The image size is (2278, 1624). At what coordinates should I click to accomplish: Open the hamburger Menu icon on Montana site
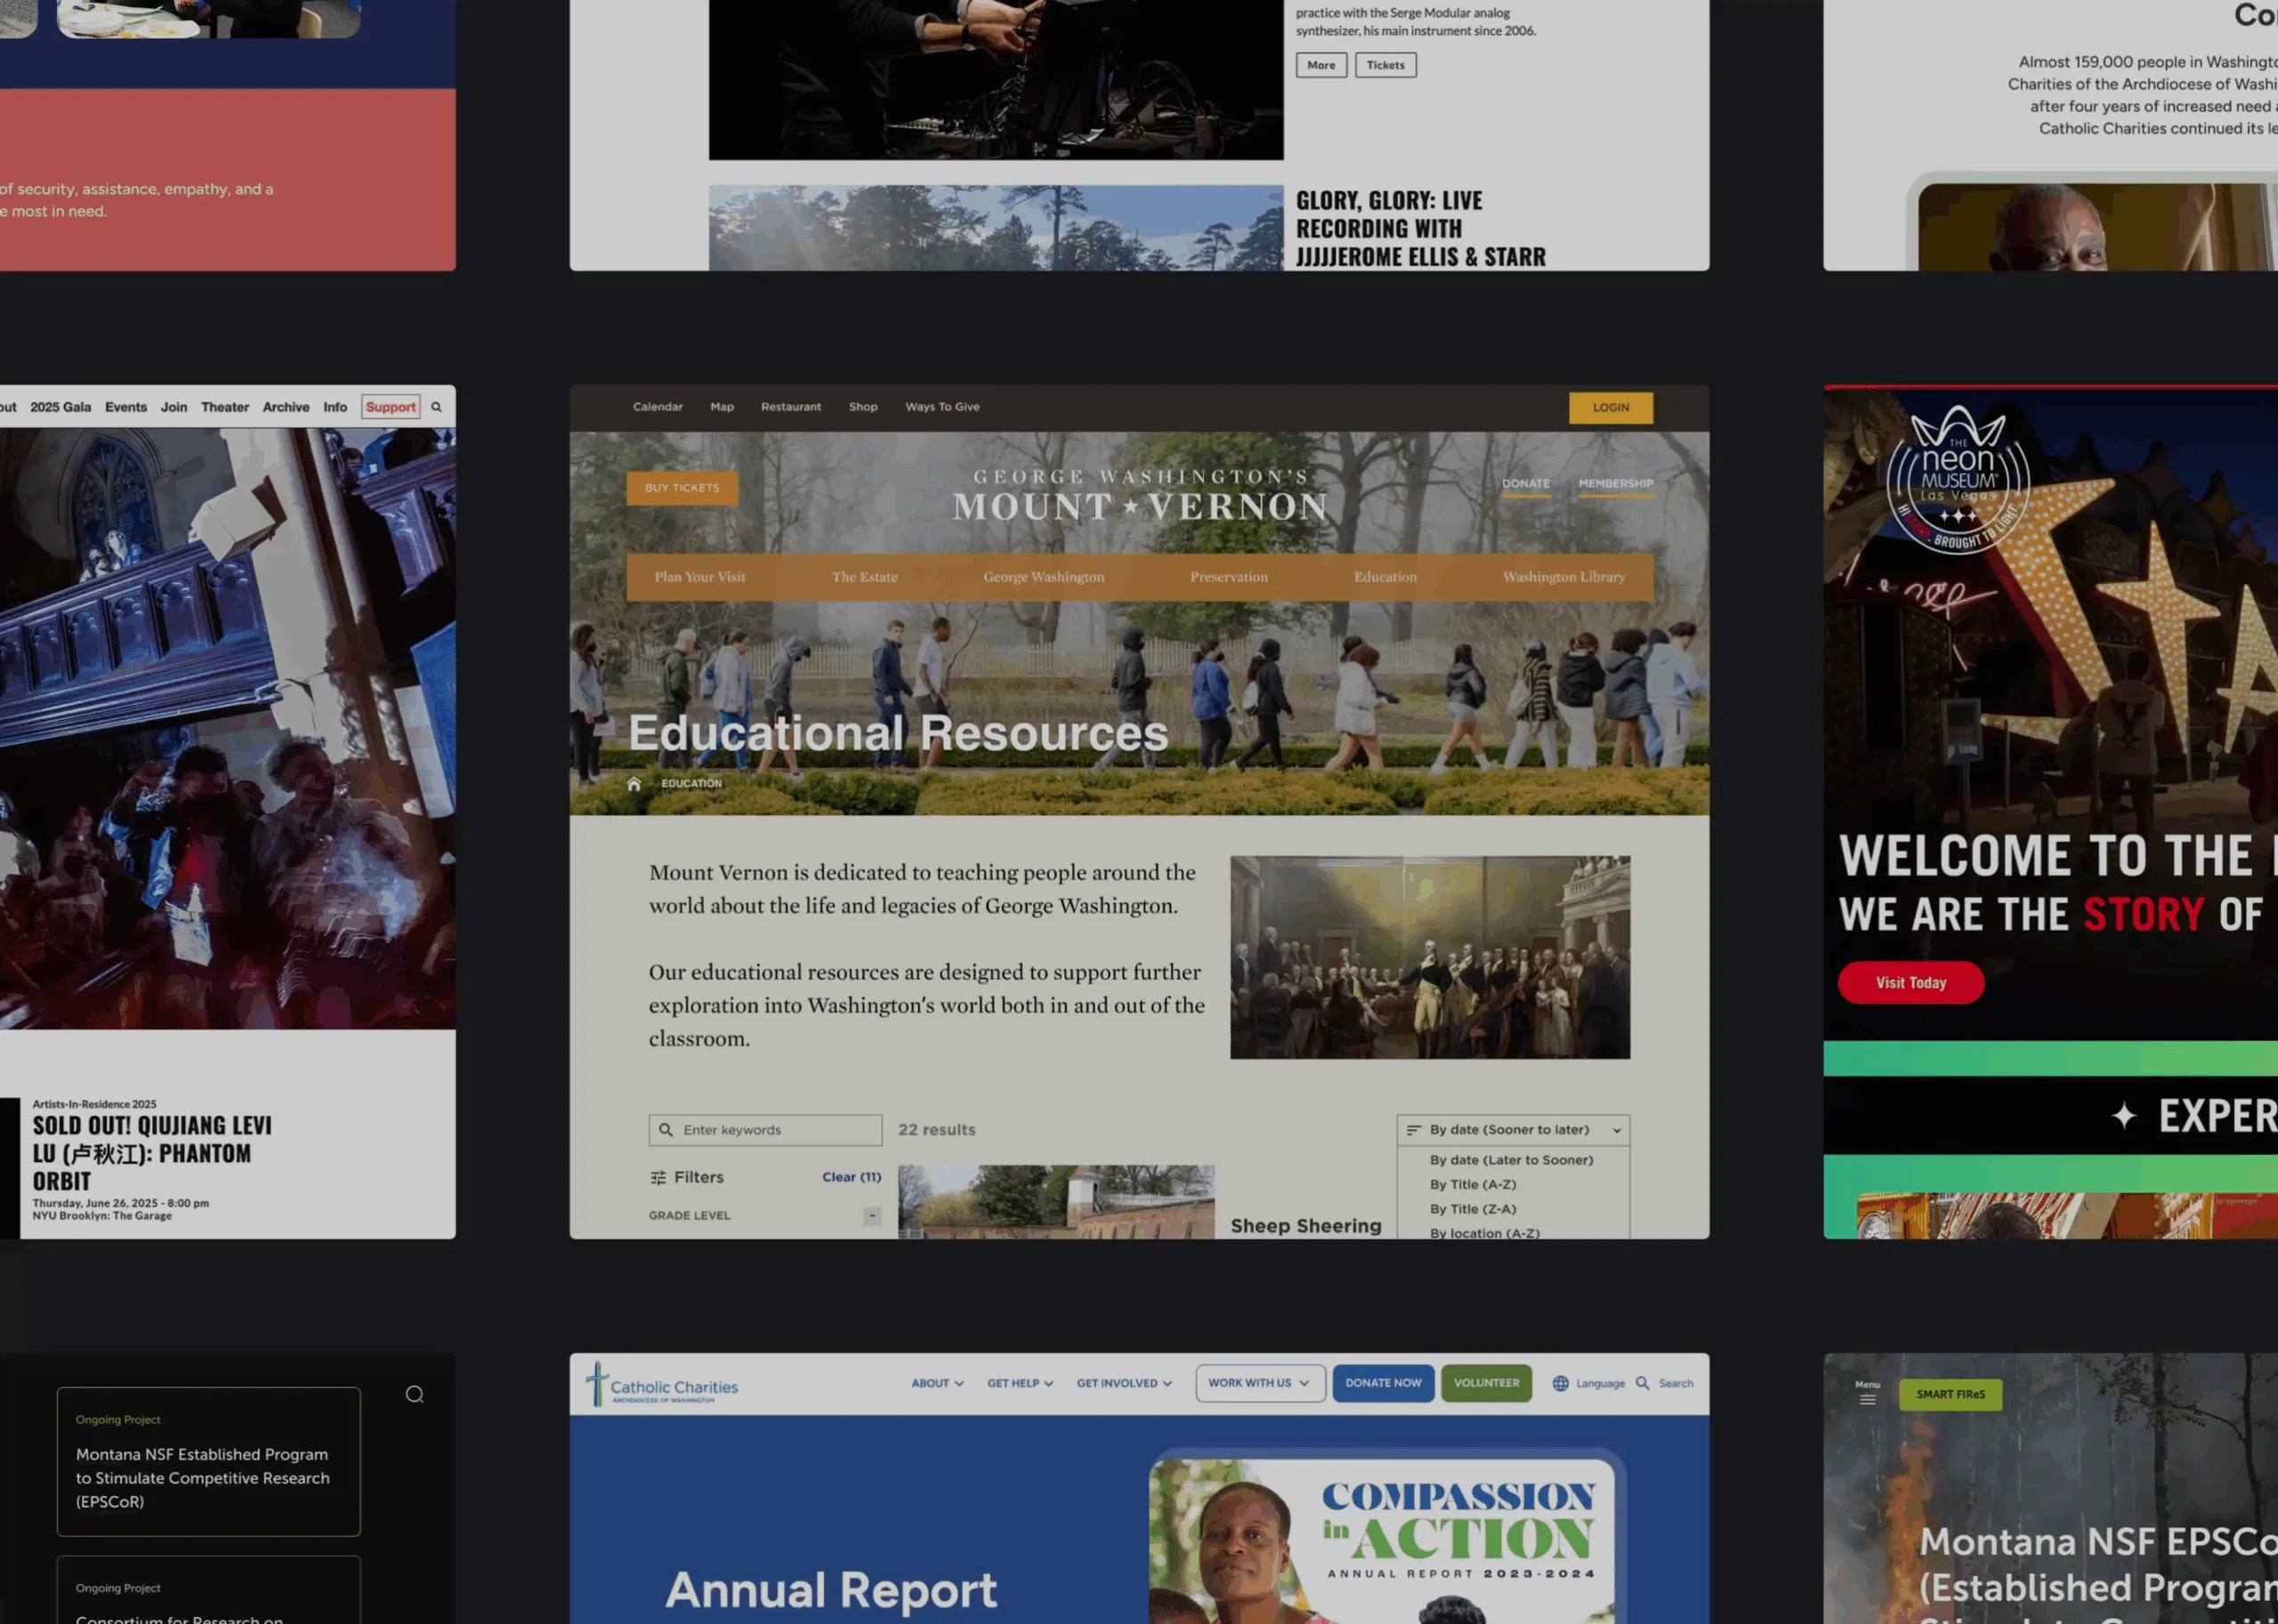pos(1867,1400)
